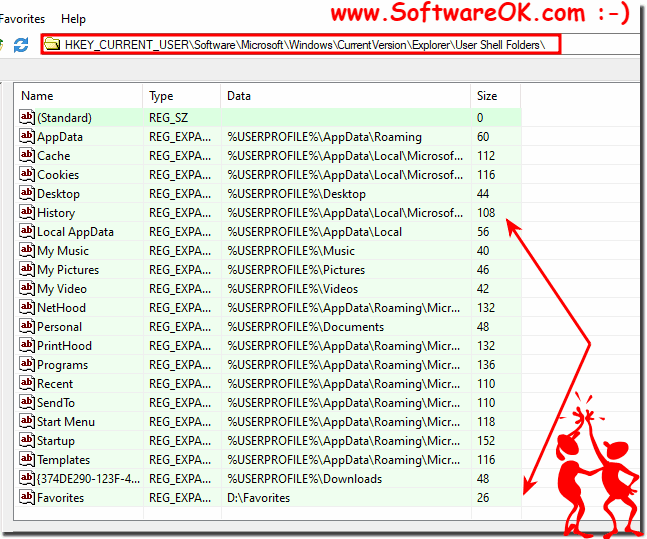Select the Cookies string value icon
Viewport: 647px width, 539px height.
pos(27,174)
